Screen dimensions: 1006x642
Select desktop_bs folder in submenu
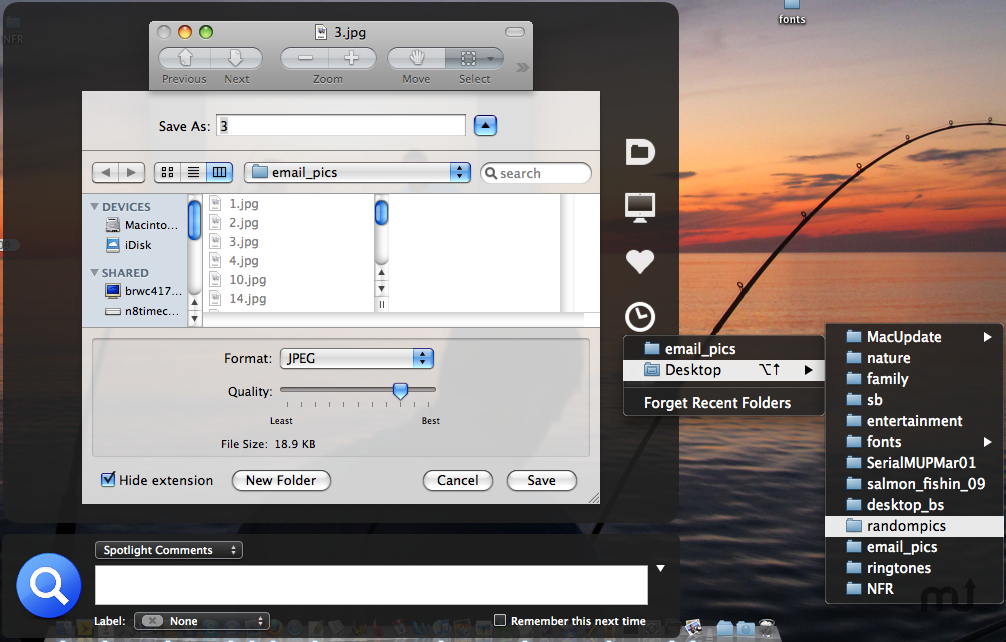(x=914, y=505)
